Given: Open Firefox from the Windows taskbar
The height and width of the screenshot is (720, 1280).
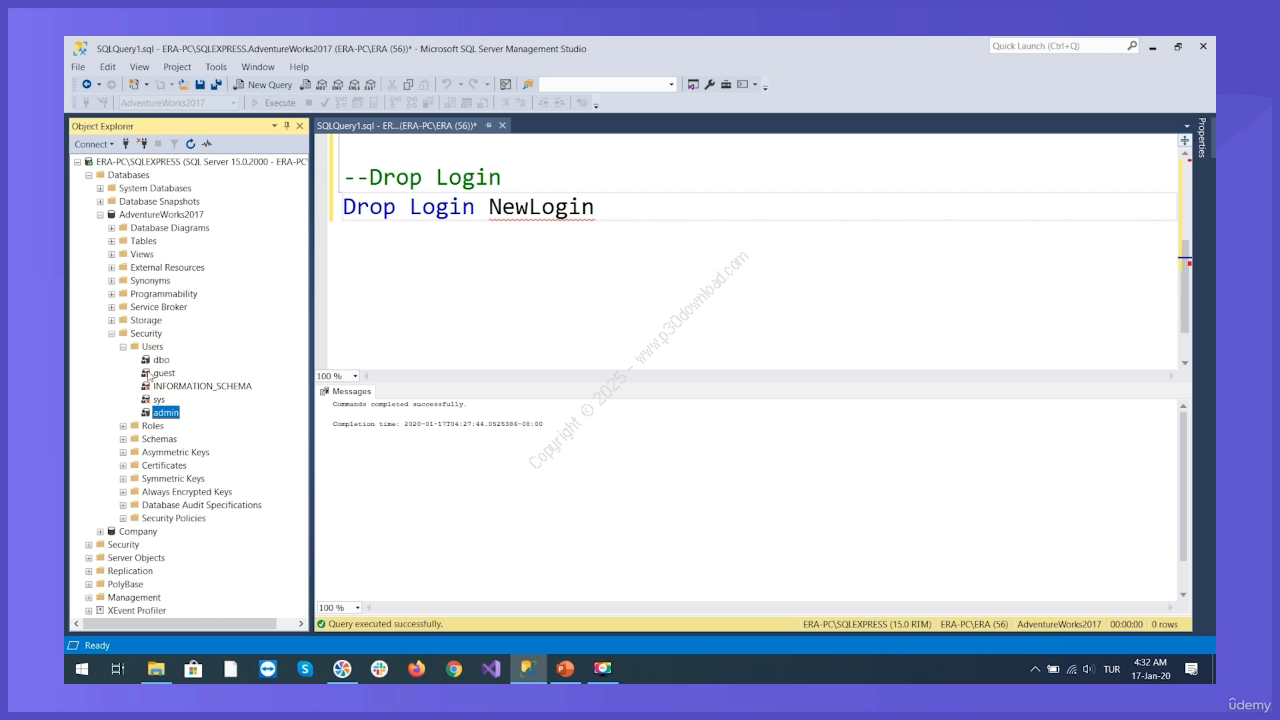Looking at the screenshot, I should click(x=417, y=669).
